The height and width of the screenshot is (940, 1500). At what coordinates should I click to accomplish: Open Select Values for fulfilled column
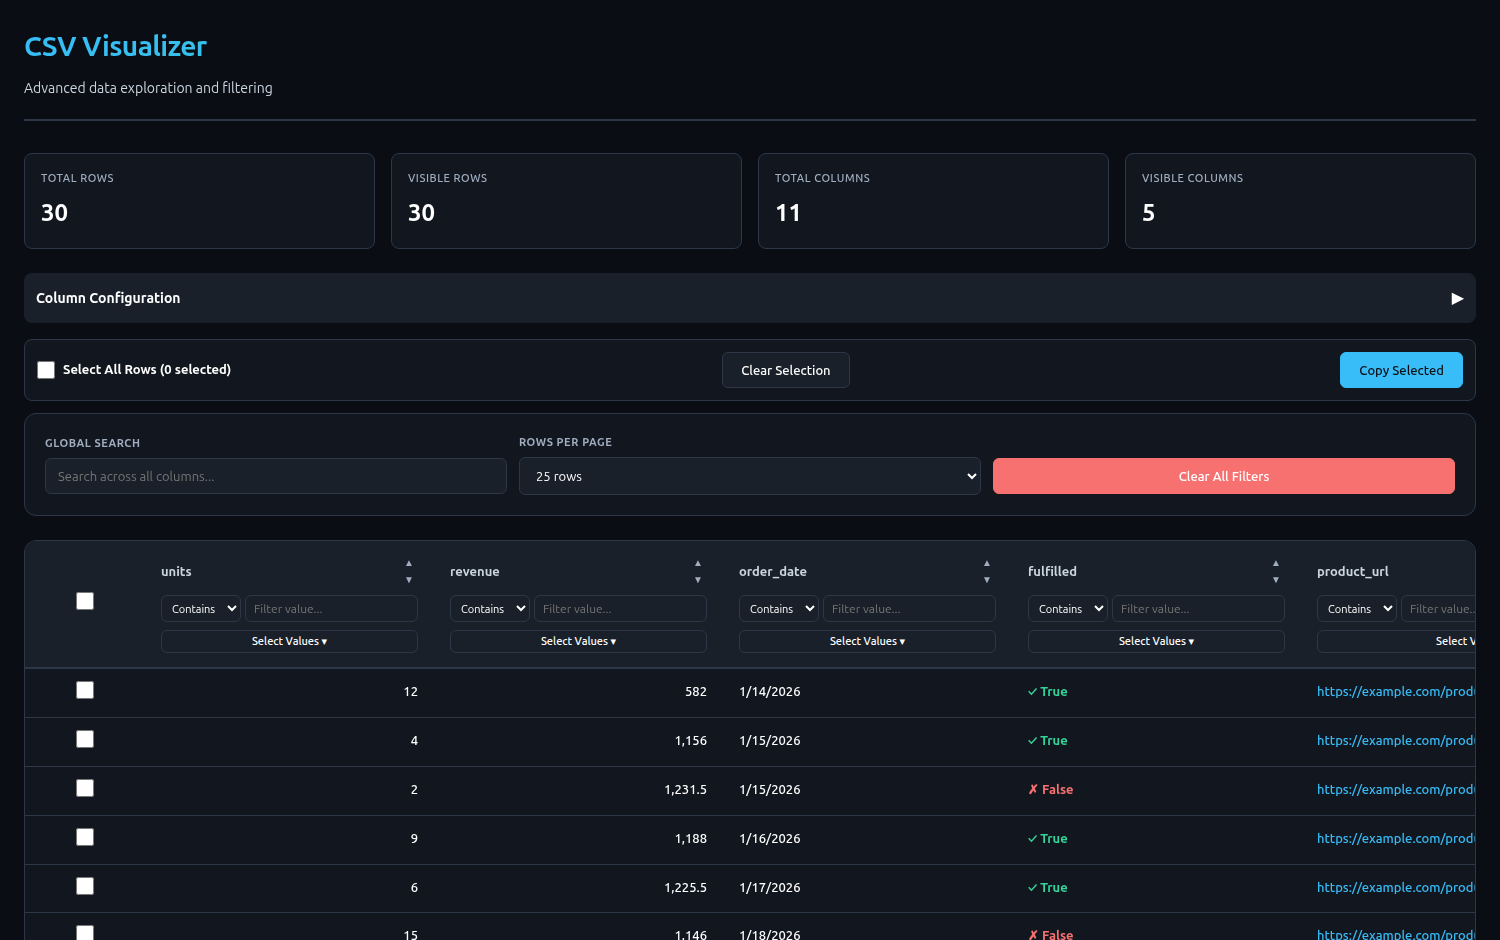1156,641
